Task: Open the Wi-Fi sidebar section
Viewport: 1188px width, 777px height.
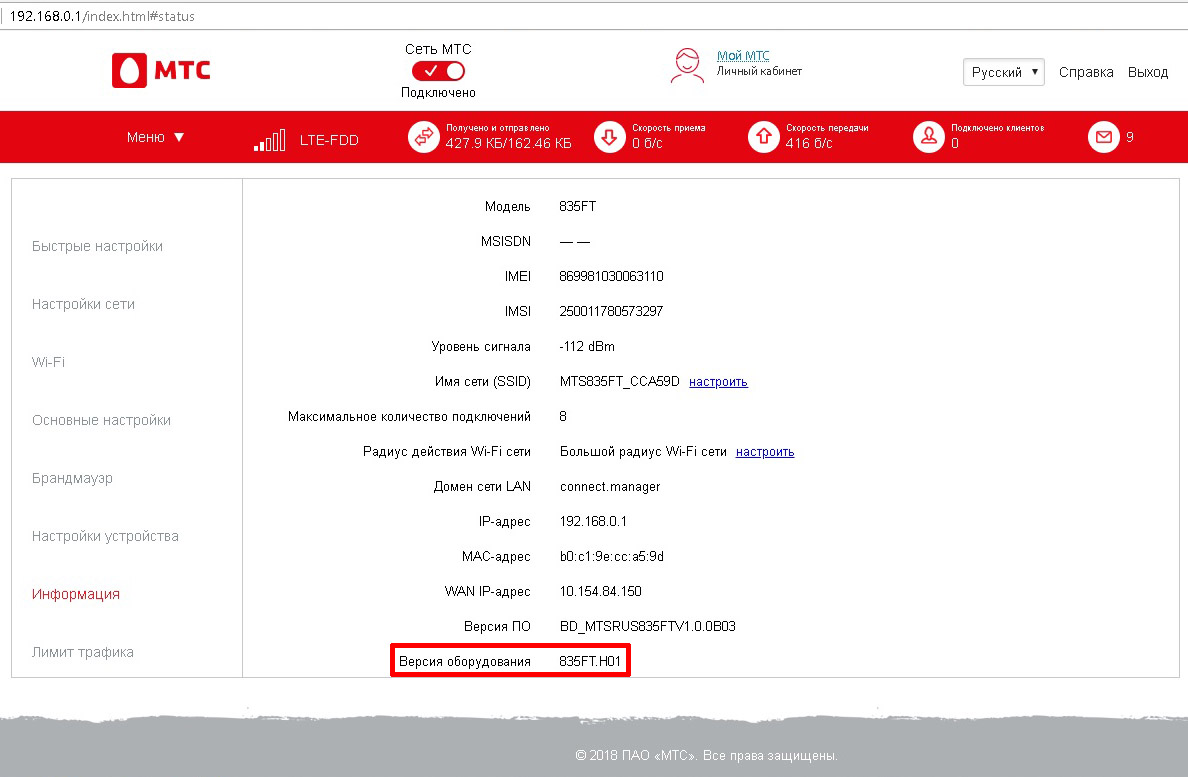Action: (48, 362)
